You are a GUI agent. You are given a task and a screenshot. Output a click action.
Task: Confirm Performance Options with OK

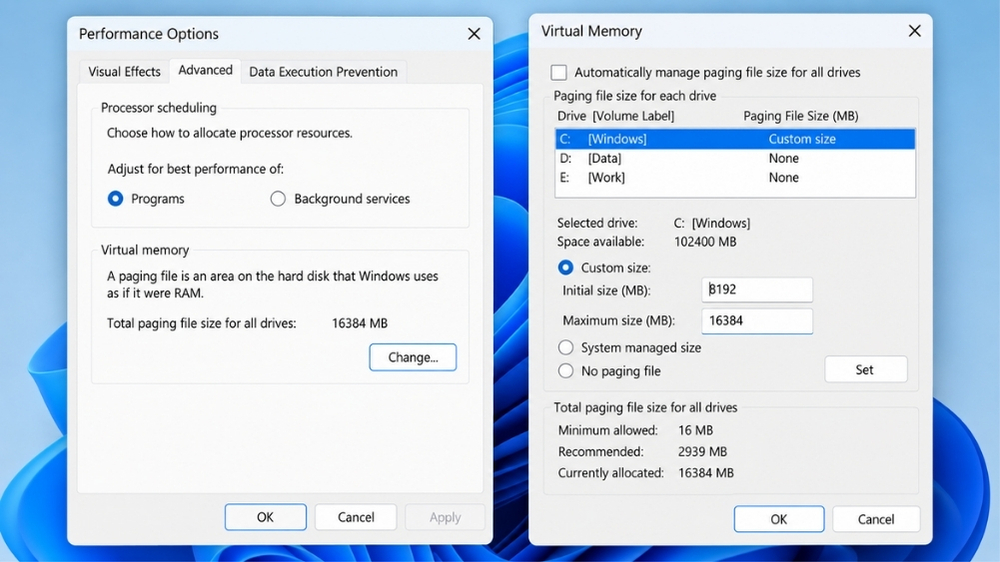pyautogui.click(x=265, y=517)
